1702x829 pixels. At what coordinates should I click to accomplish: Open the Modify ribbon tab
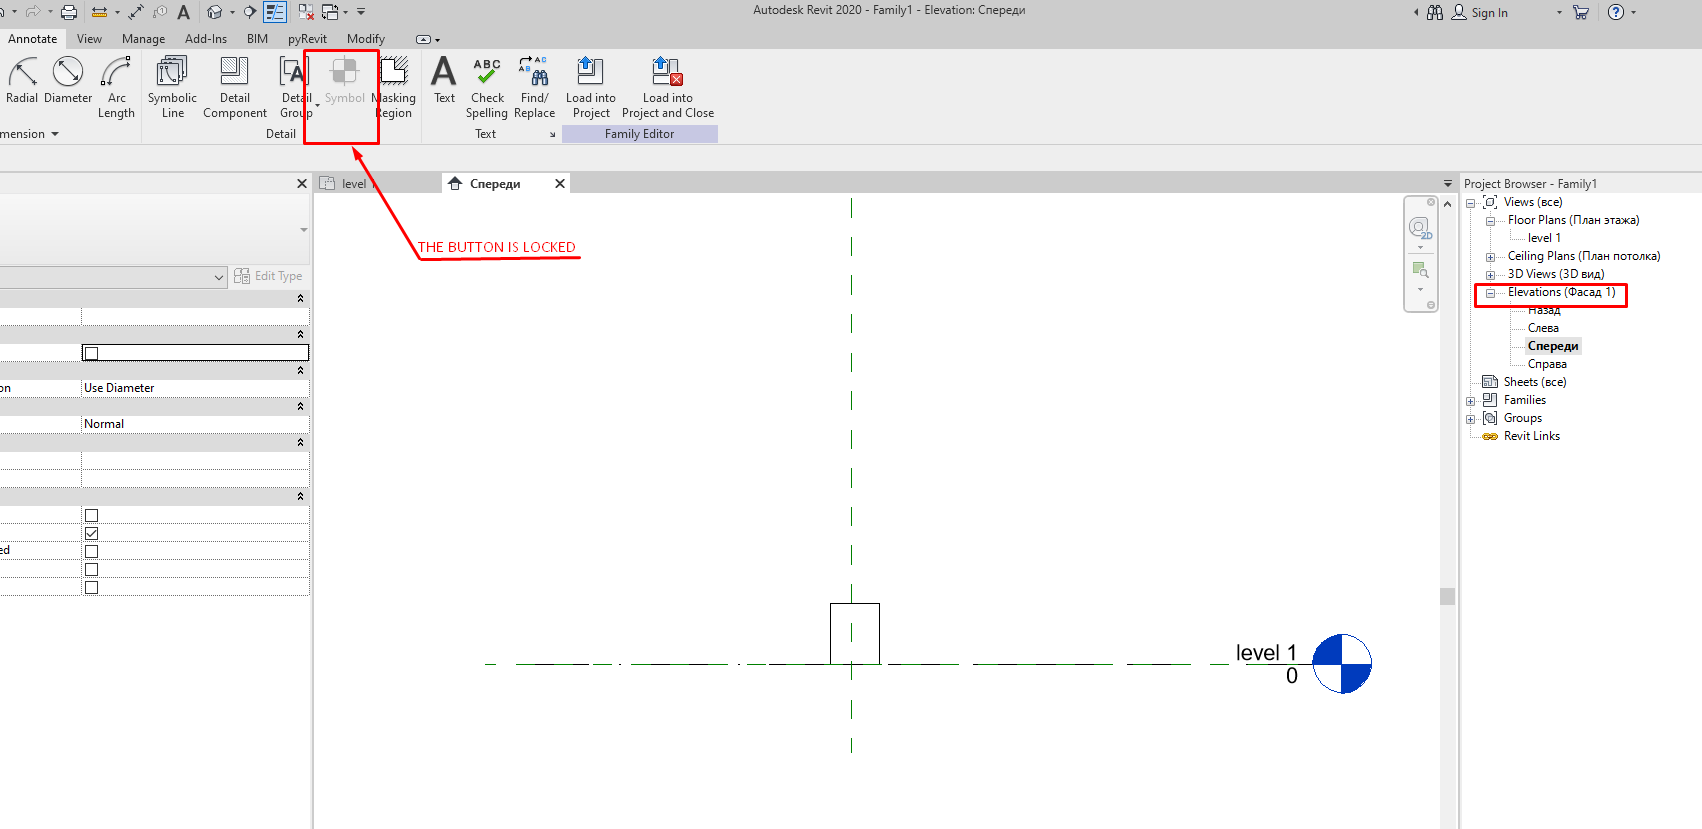366,39
